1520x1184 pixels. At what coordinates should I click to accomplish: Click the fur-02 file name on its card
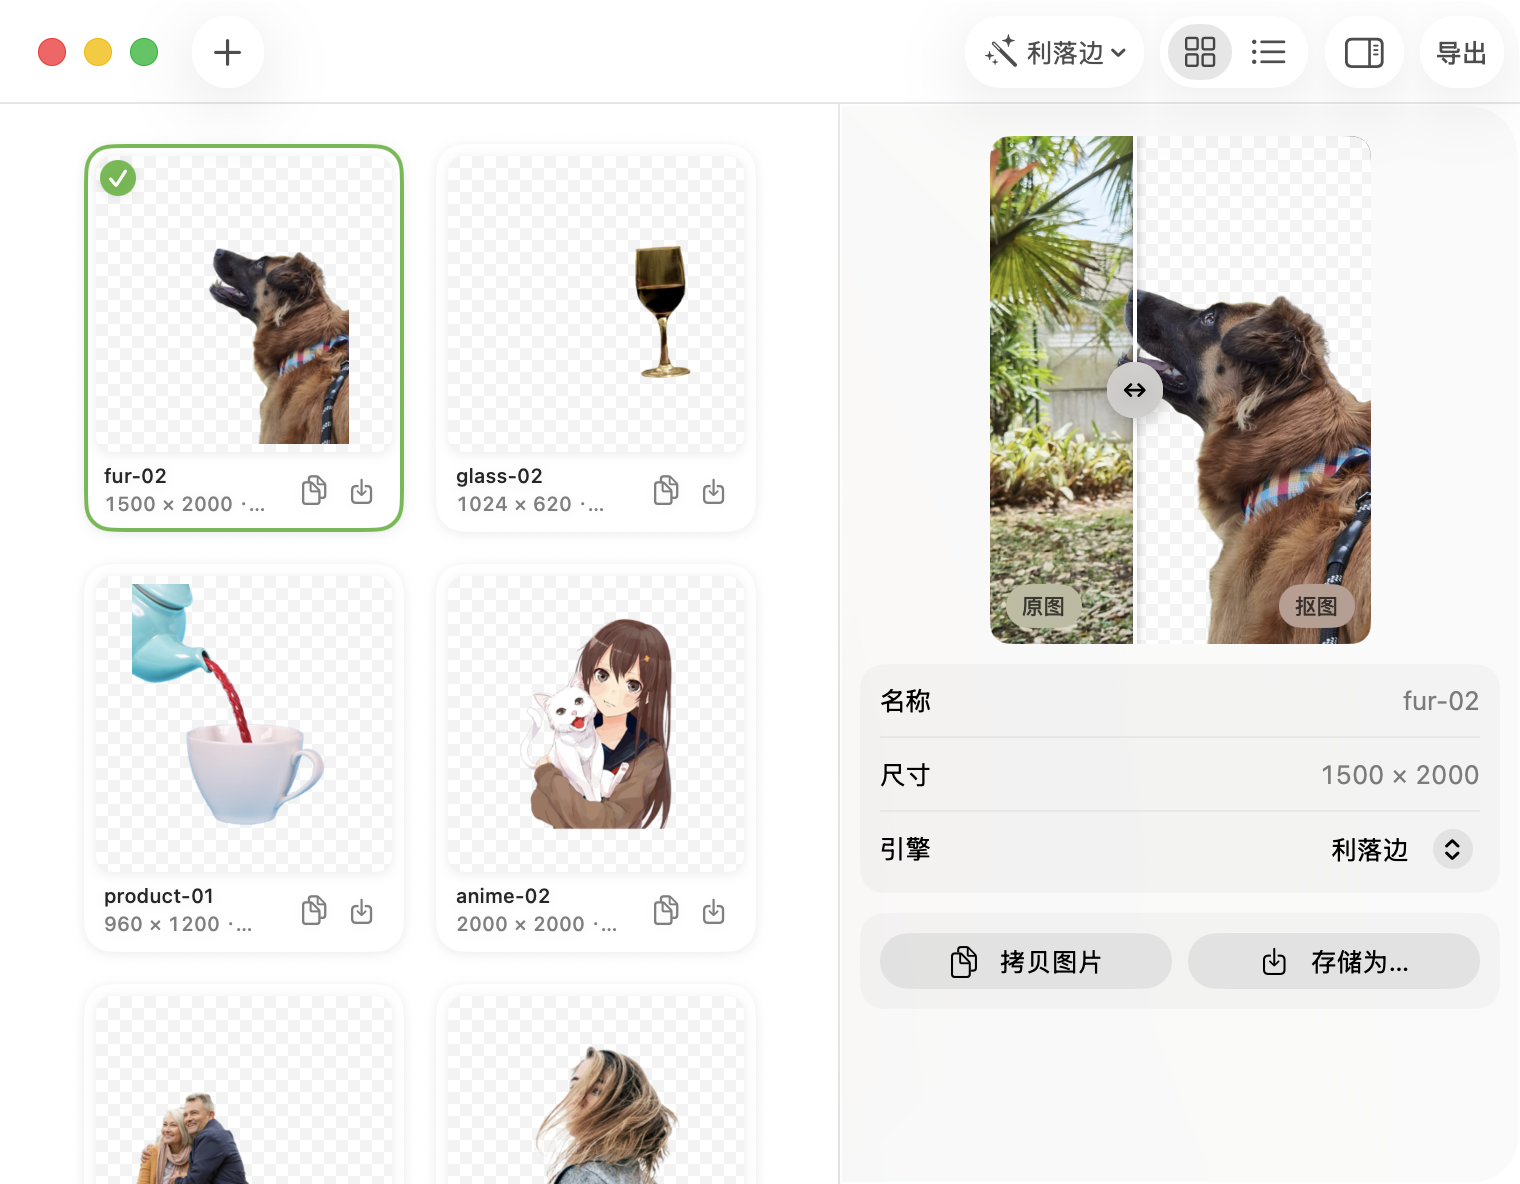[135, 476]
